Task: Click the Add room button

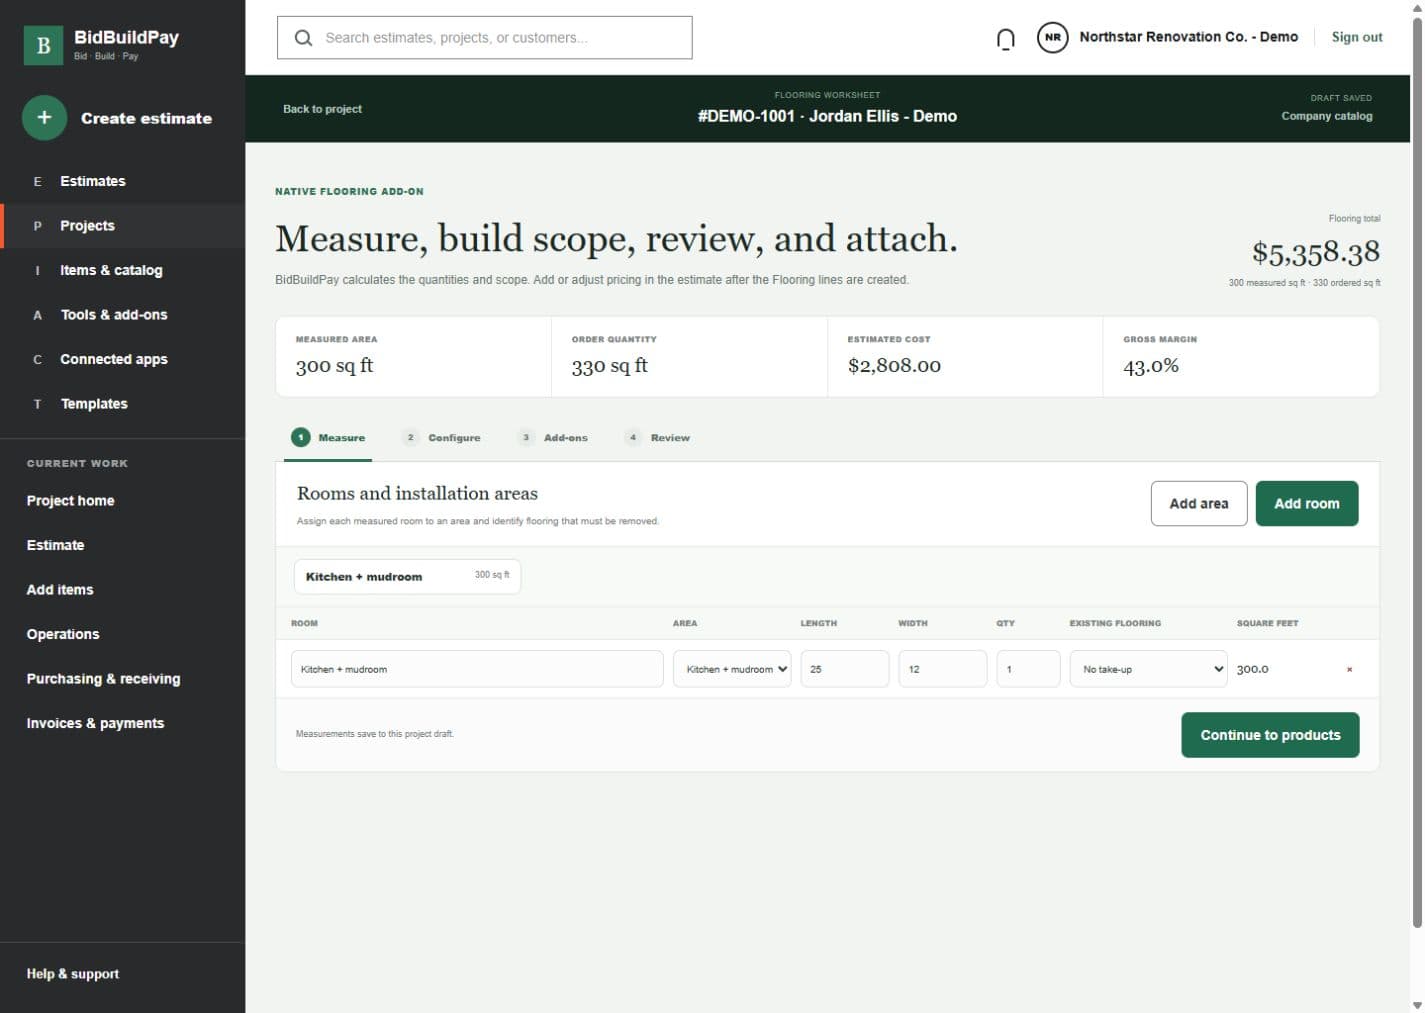Action: pyautogui.click(x=1307, y=503)
